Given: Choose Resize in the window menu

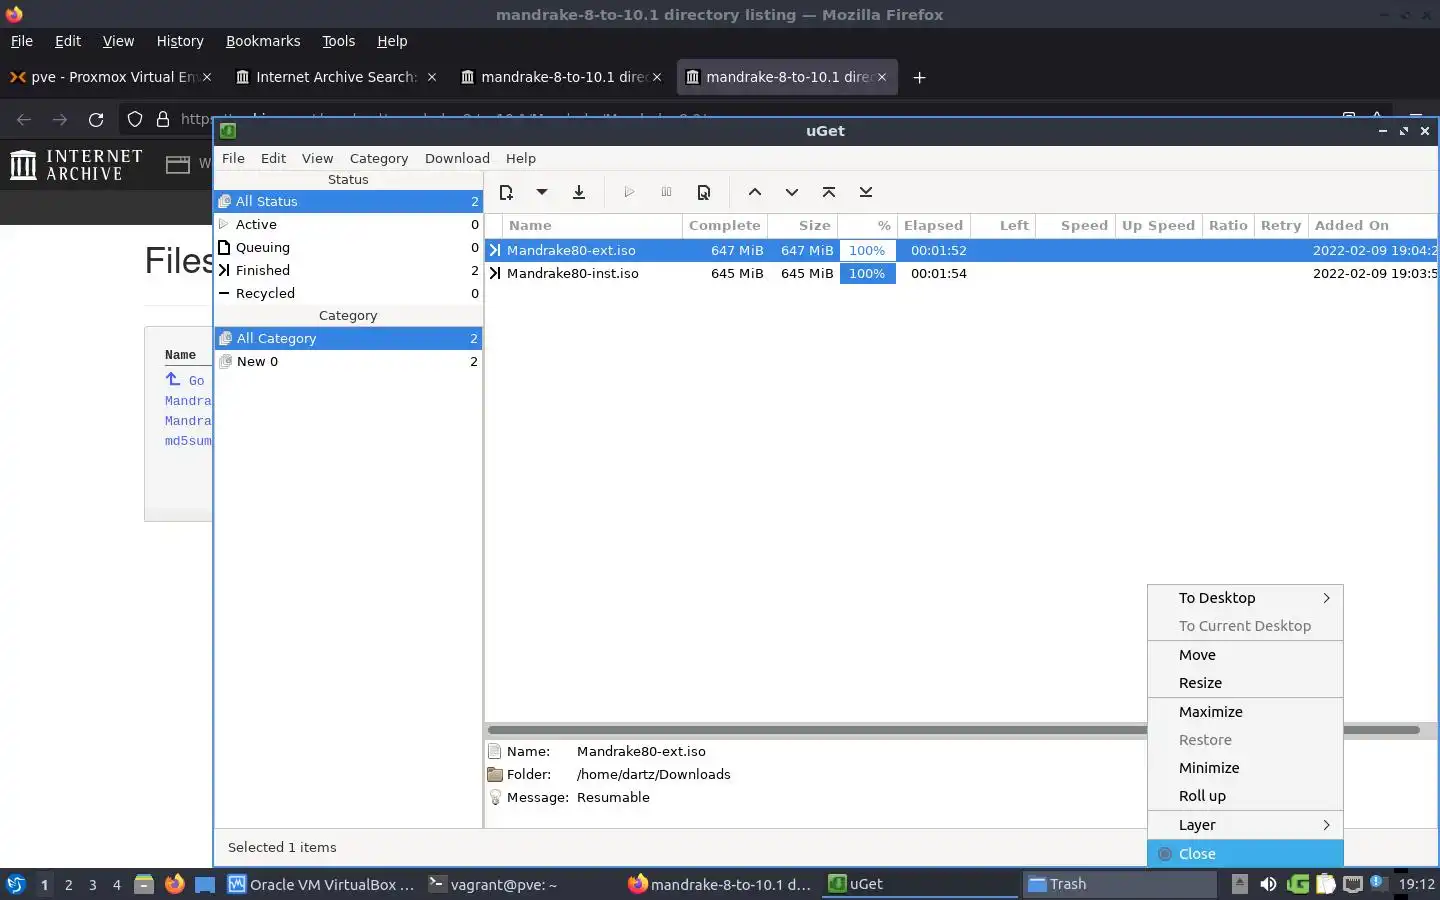Looking at the screenshot, I should (x=1245, y=683).
